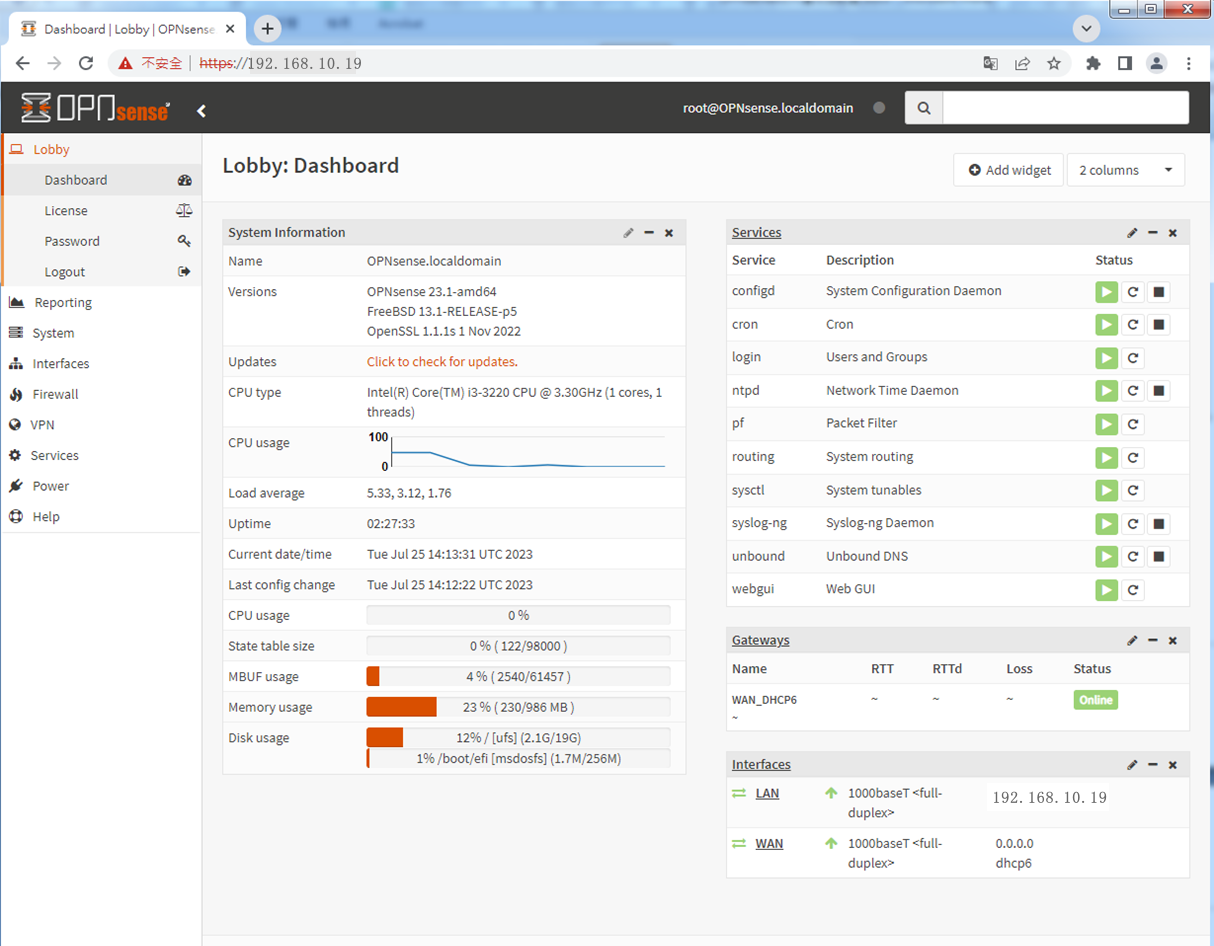Restart the routing service

click(1133, 458)
